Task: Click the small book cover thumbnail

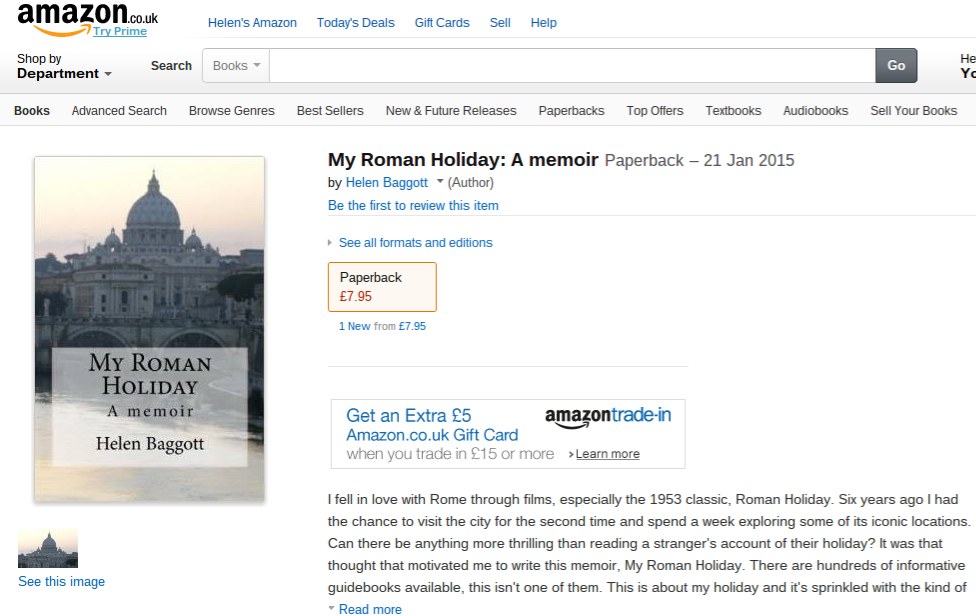Action: (48, 548)
